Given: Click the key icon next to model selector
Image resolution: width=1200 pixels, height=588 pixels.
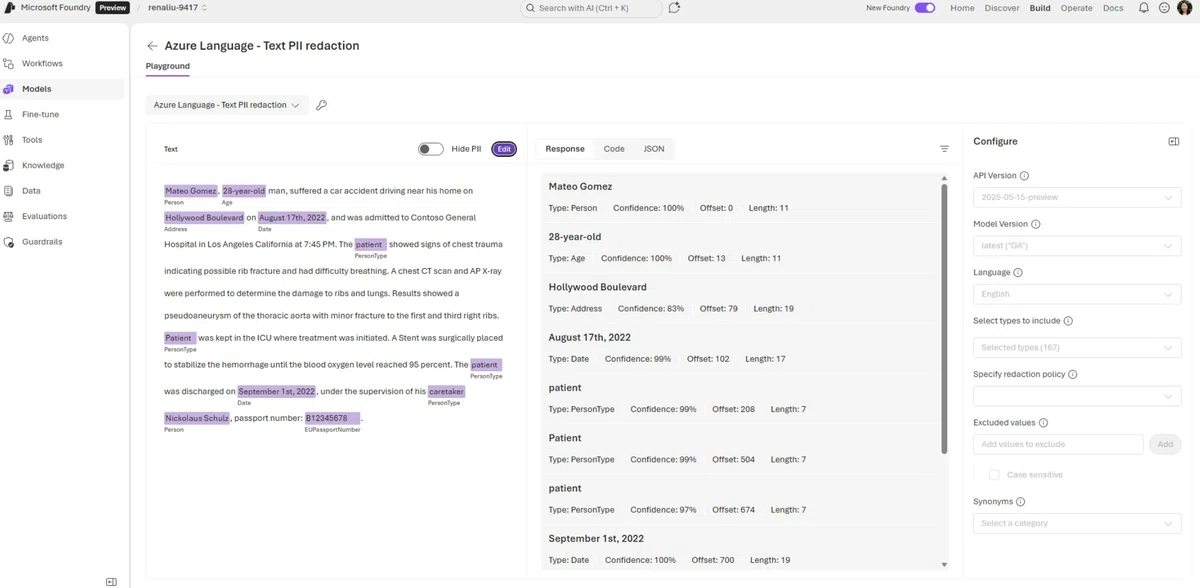Looking at the screenshot, I should pos(321,105).
